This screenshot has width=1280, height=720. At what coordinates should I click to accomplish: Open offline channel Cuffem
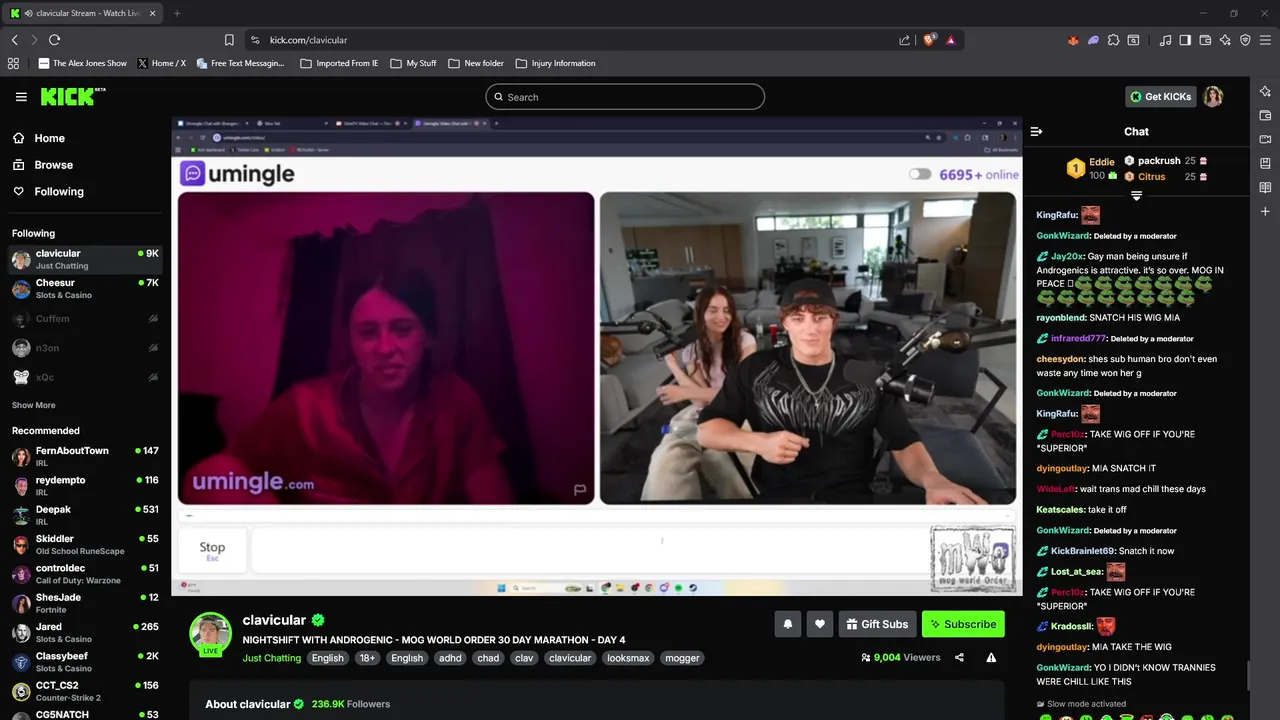(85, 319)
